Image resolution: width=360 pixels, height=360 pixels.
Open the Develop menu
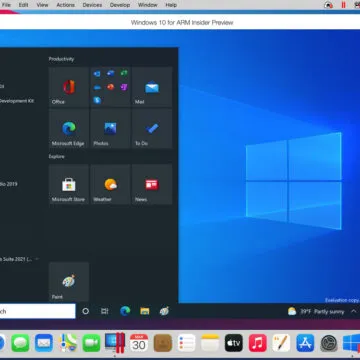click(x=120, y=5)
